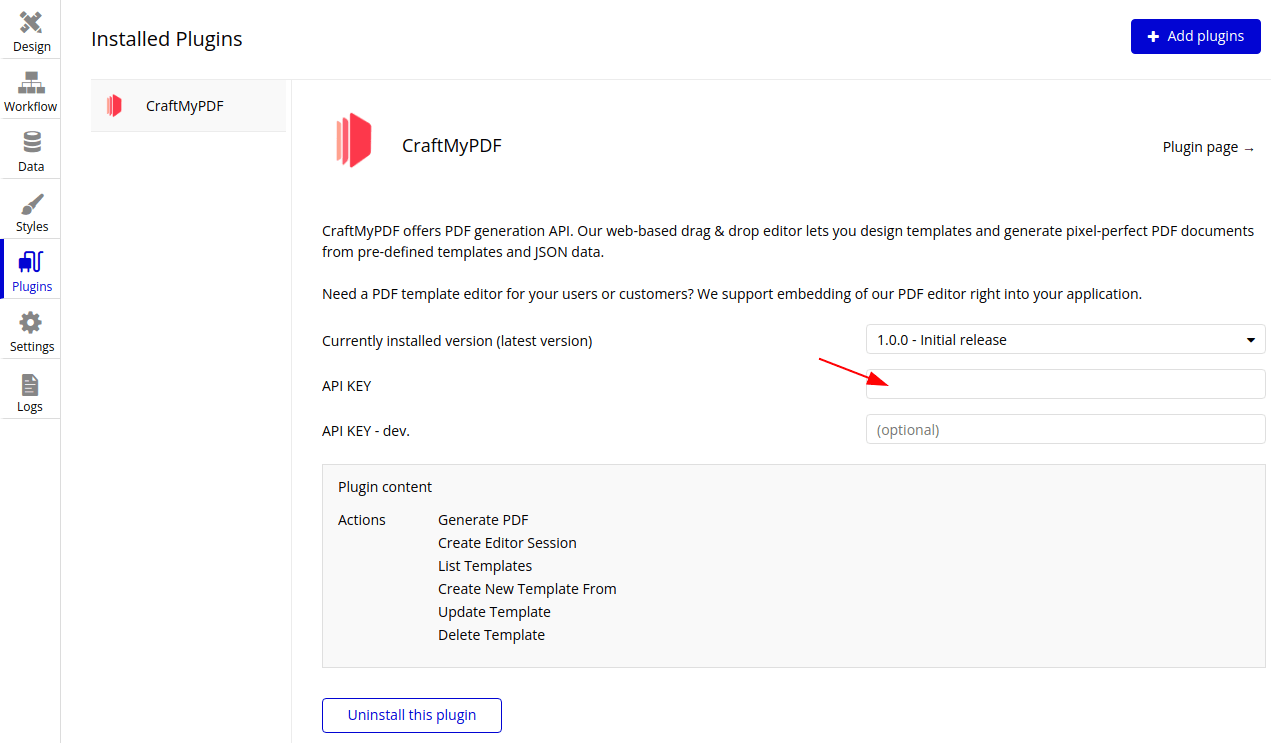The image size is (1271, 743).
Task: Click the Create Editor Session action
Action: (x=507, y=543)
